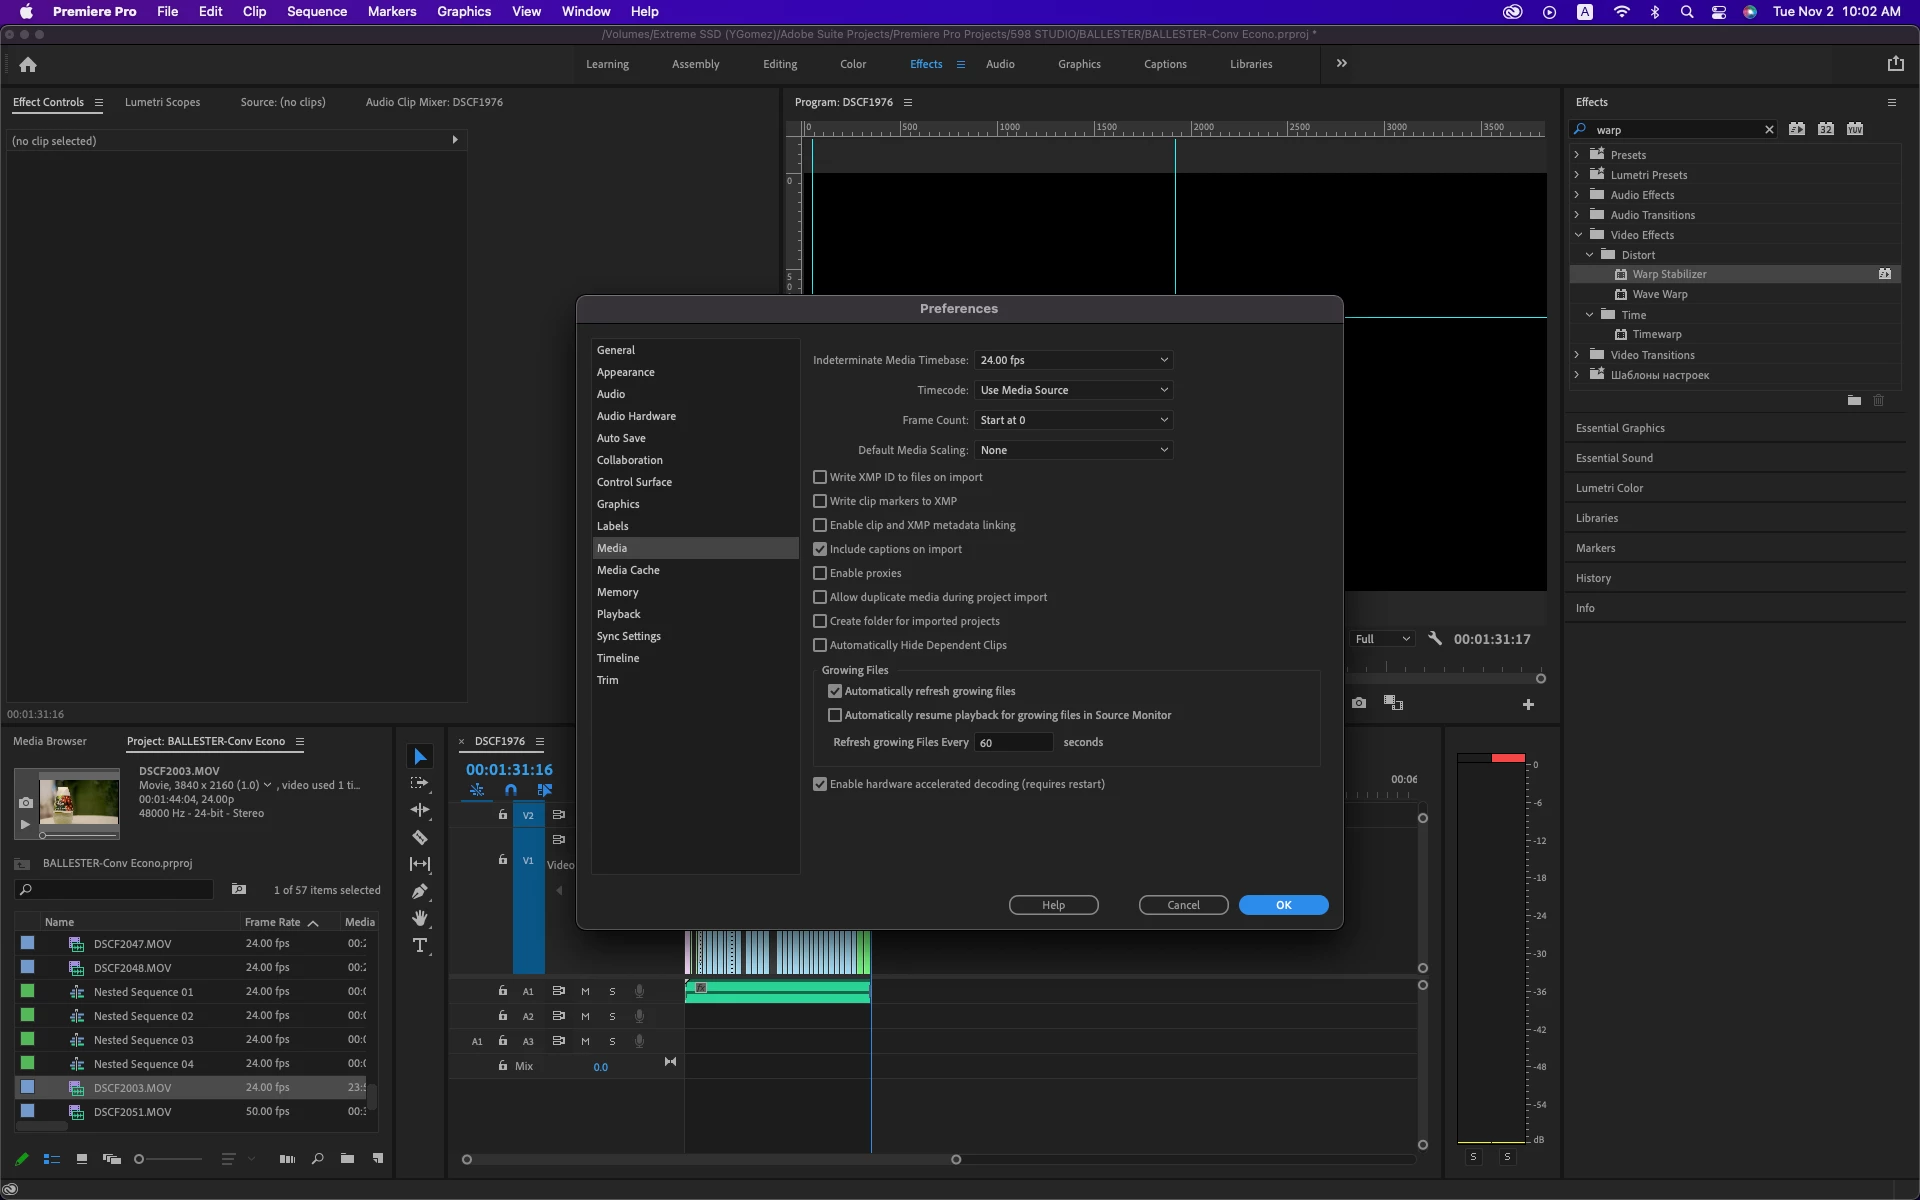Click Cancel in Preferences dialog
The width and height of the screenshot is (1920, 1200).
(x=1183, y=905)
